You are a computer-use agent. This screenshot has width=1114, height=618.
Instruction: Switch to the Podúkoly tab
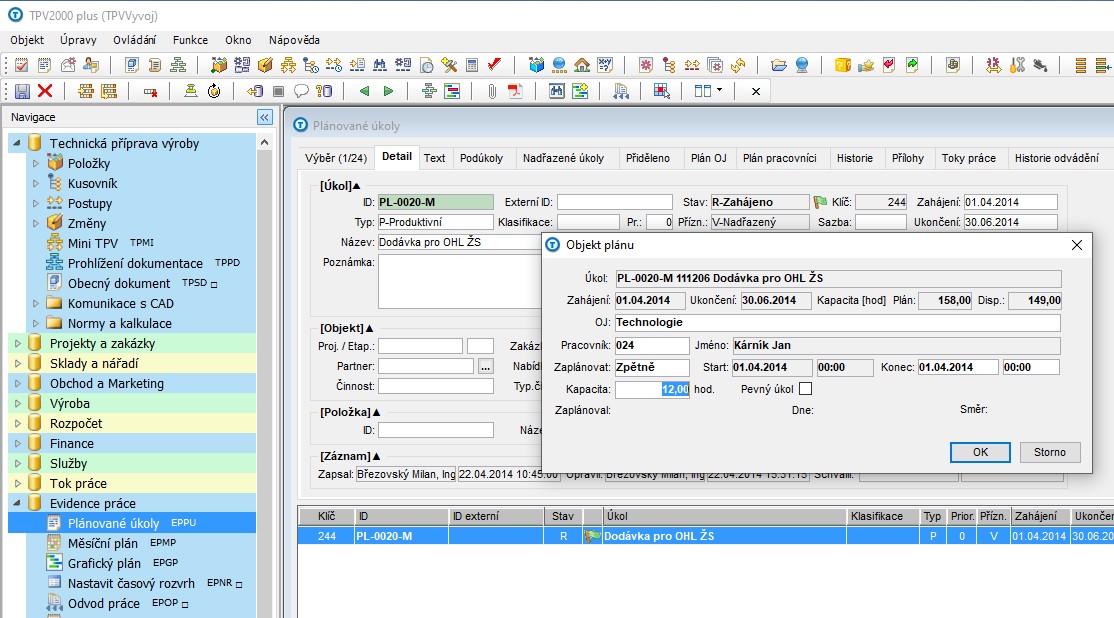click(481, 158)
